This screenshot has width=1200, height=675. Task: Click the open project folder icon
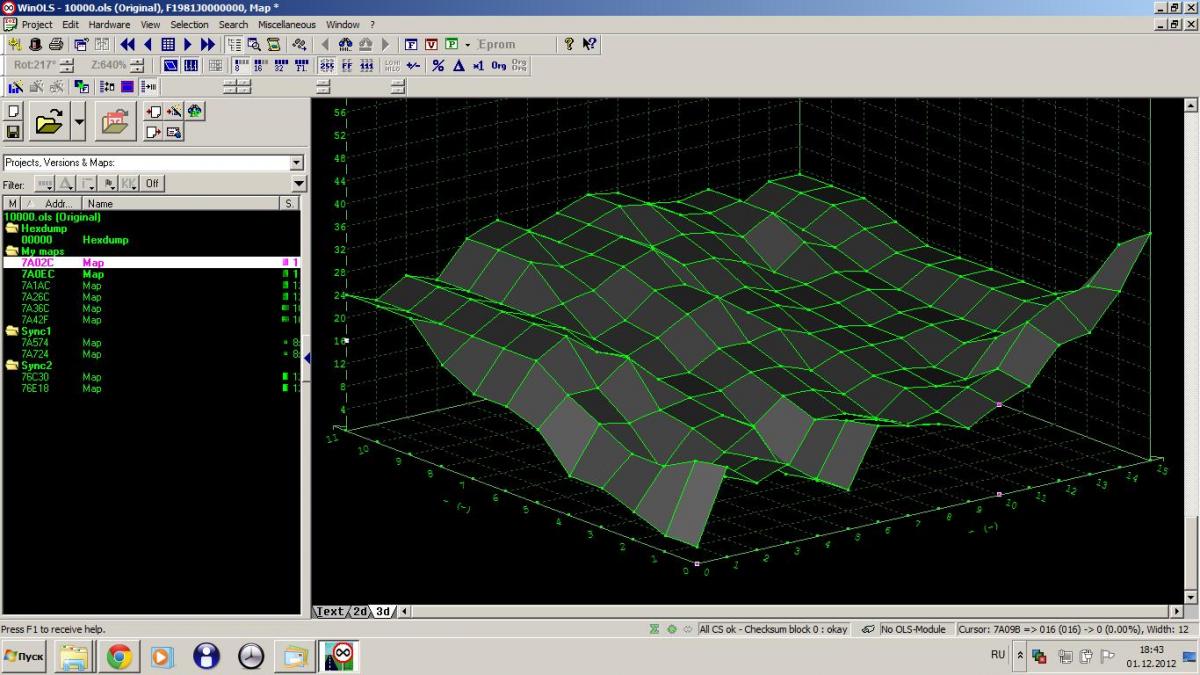point(48,122)
